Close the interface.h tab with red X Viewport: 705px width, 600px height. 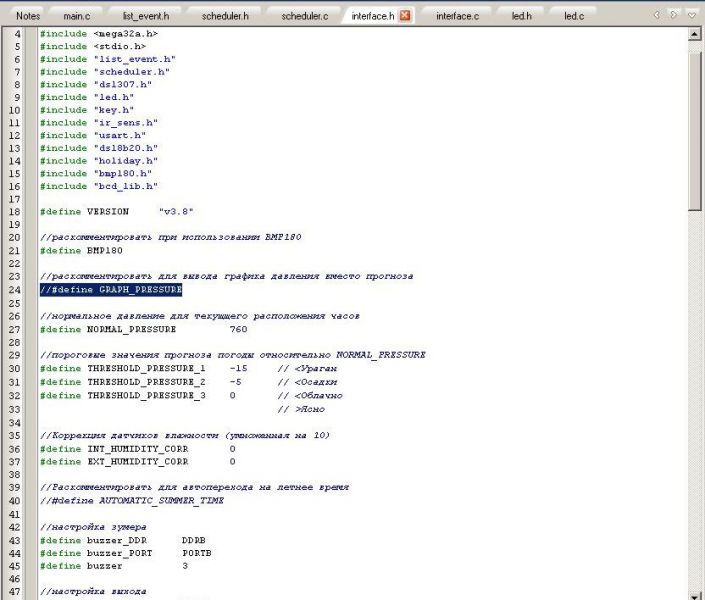(405, 16)
